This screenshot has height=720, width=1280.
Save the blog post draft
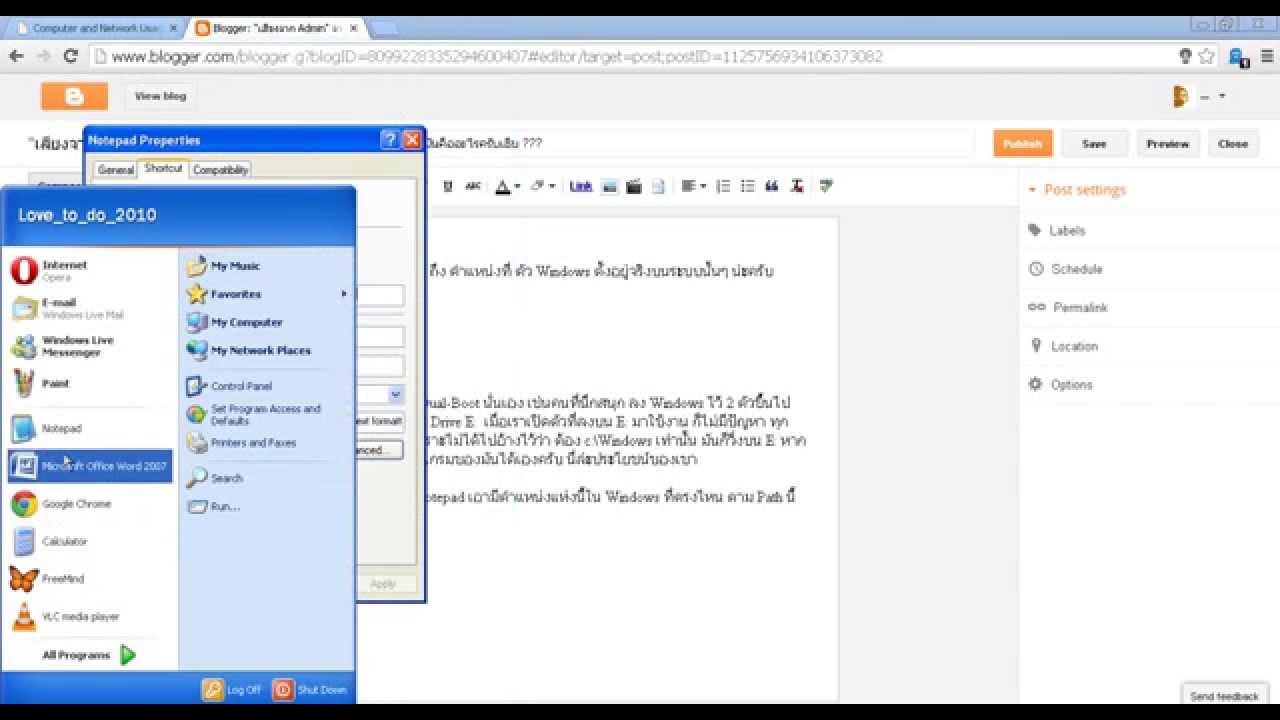tap(1094, 144)
